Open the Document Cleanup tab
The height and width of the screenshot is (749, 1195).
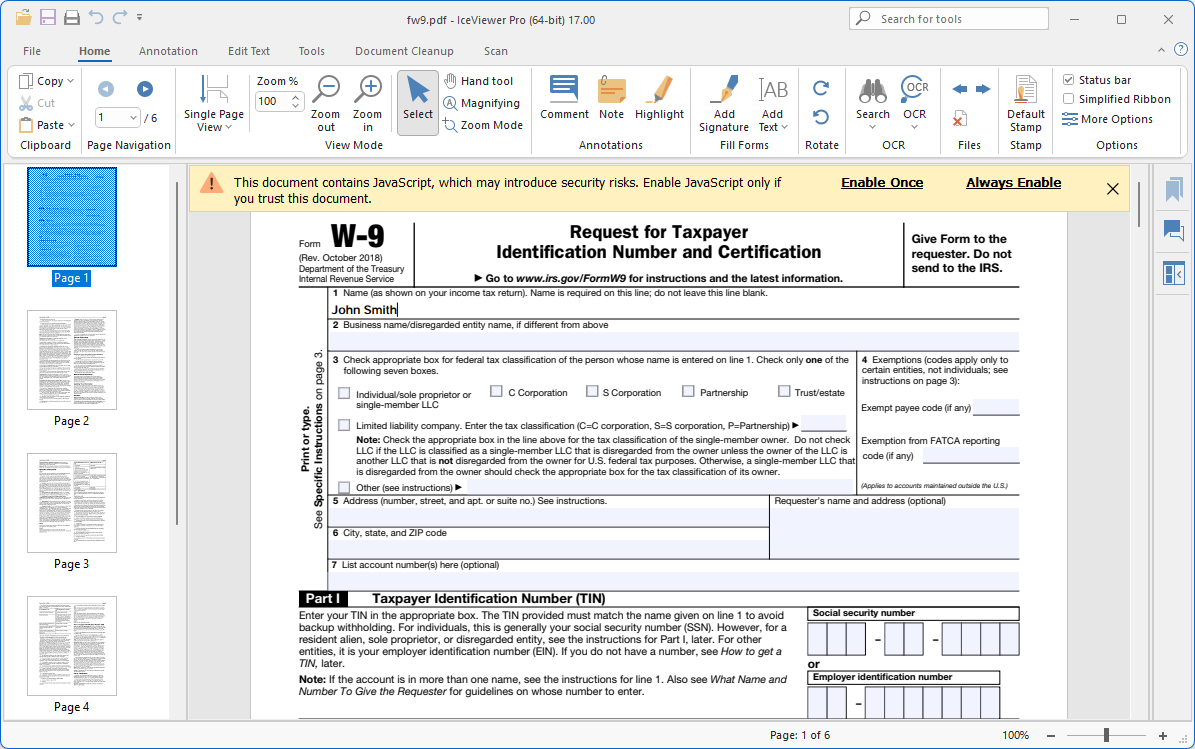pos(404,51)
